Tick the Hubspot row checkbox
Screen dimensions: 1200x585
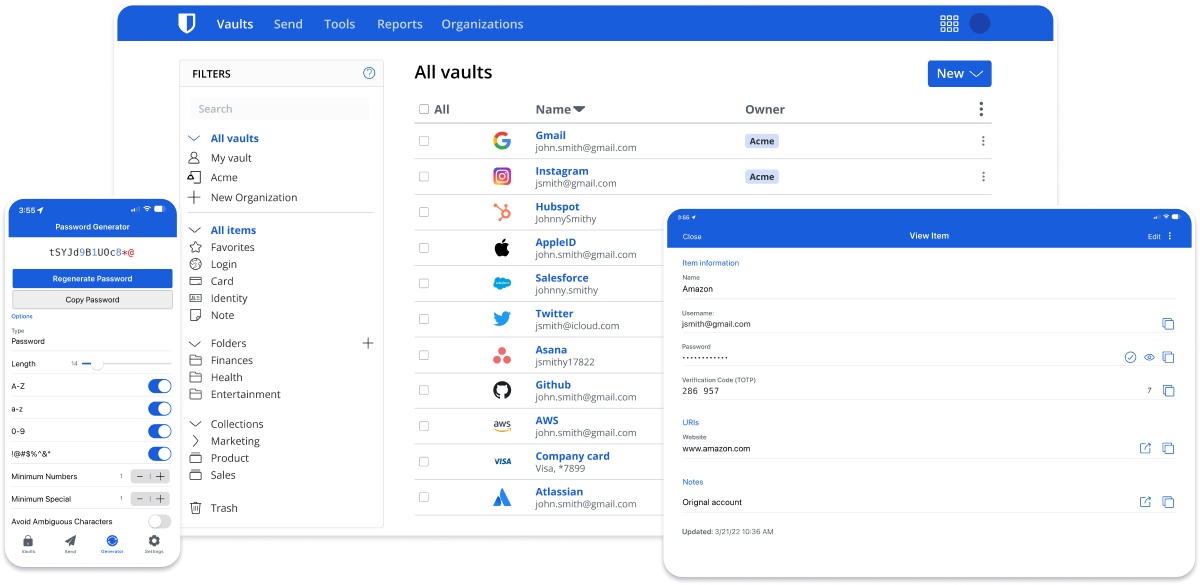pos(424,212)
